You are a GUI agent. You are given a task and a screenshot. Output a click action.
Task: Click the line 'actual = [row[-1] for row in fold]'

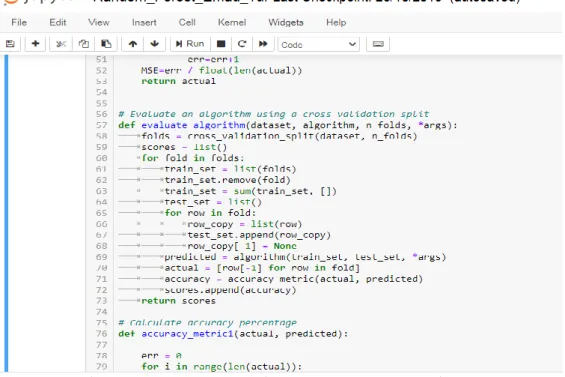point(262,268)
